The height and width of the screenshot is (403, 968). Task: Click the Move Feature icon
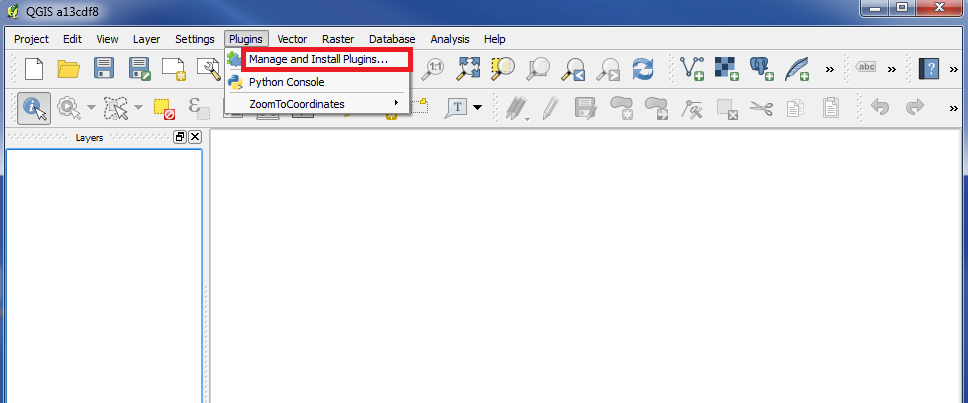pyautogui.click(x=656, y=108)
